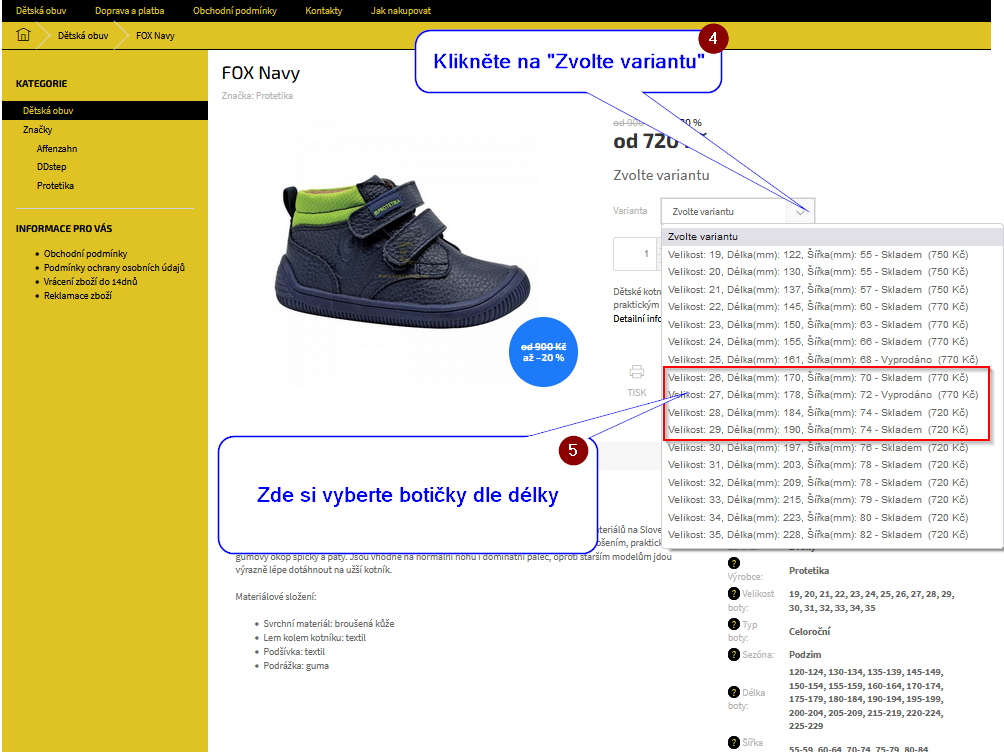
Task: Open 'Podmínky ochrany osobních údajů' link
Action: 114,268
